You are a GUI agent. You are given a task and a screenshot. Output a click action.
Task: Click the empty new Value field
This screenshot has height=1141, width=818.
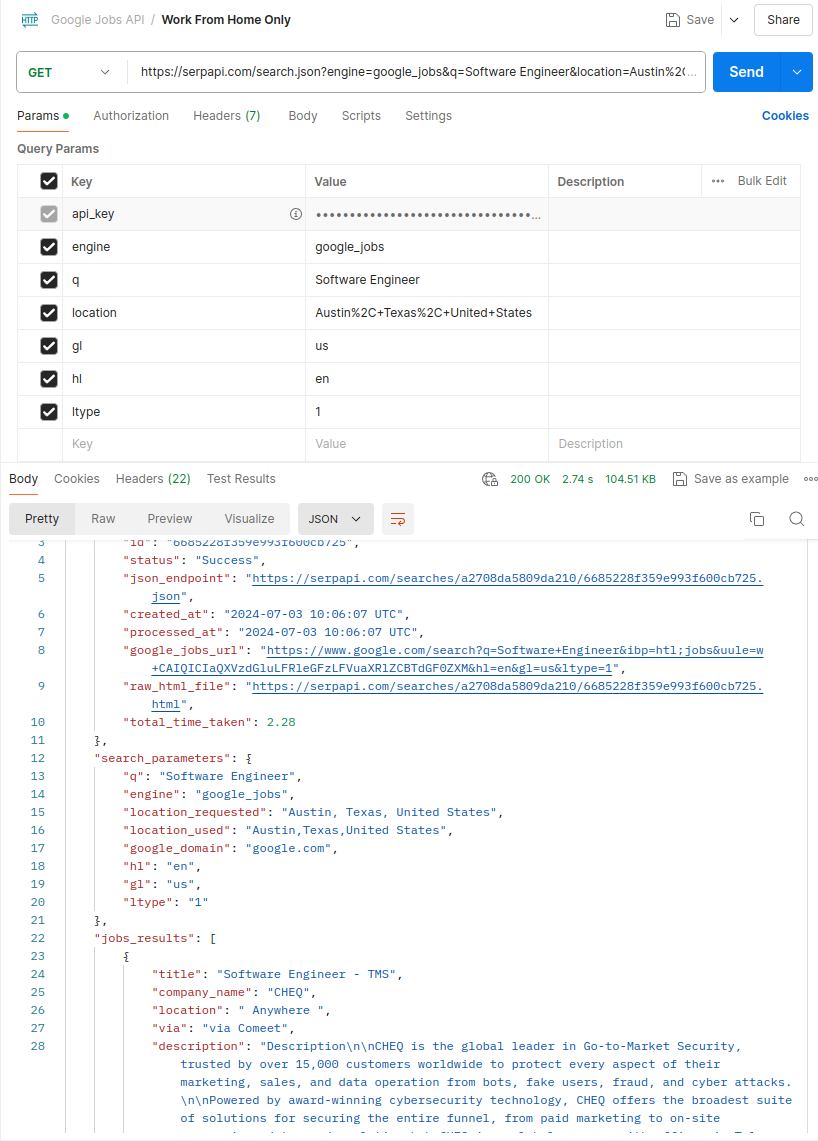(426, 444)
